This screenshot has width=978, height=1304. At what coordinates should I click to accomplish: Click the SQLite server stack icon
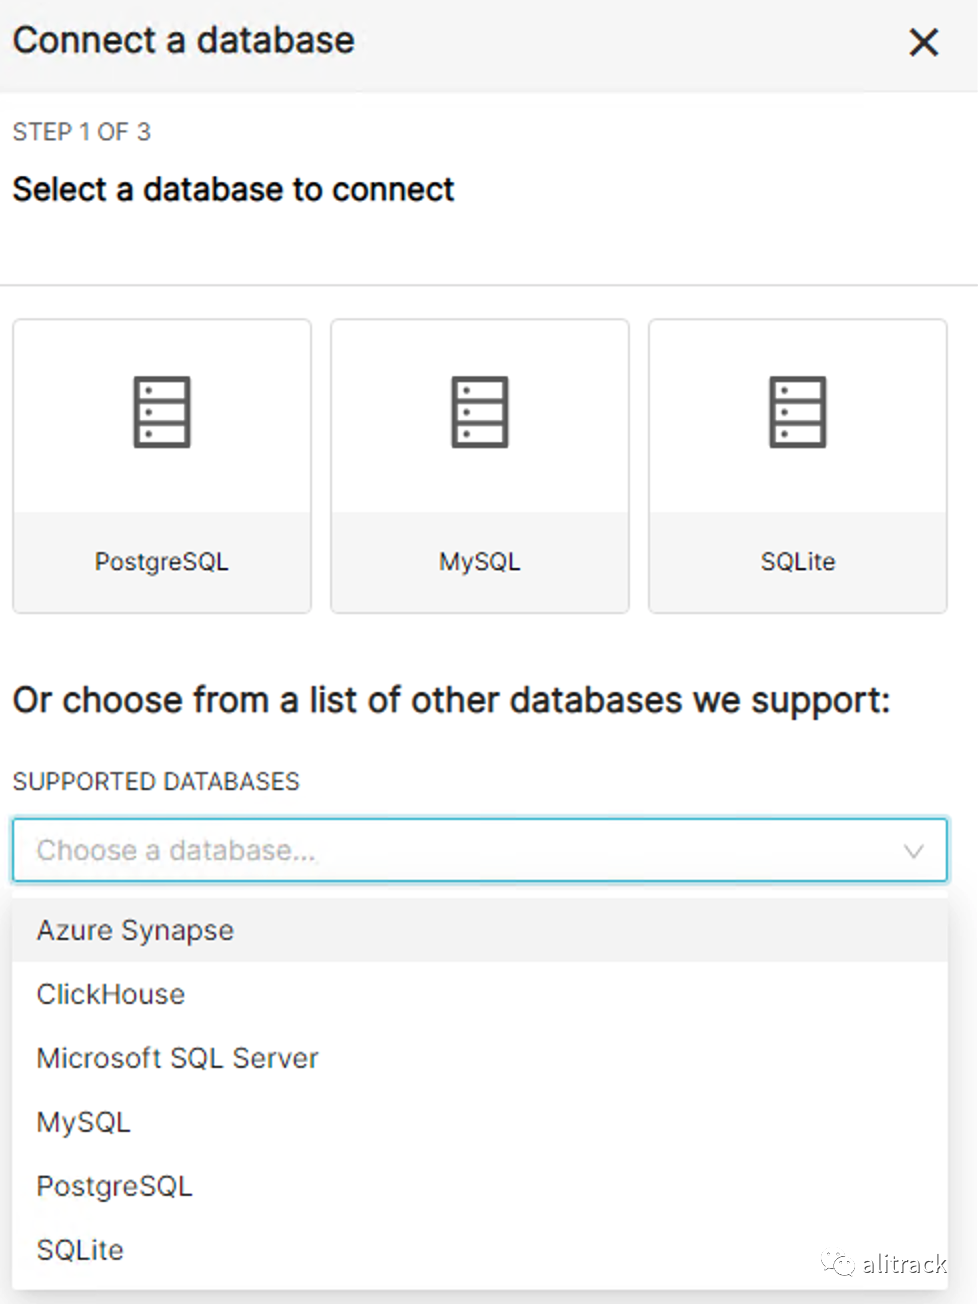click(798, 412)
